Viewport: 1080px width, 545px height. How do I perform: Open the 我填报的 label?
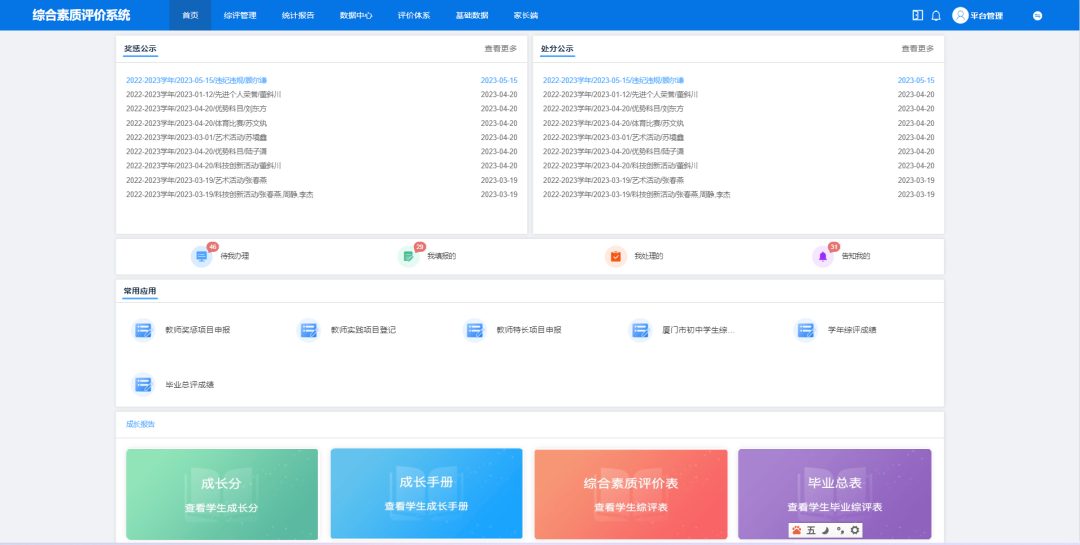pyautogui.click(x=442, y=256)
